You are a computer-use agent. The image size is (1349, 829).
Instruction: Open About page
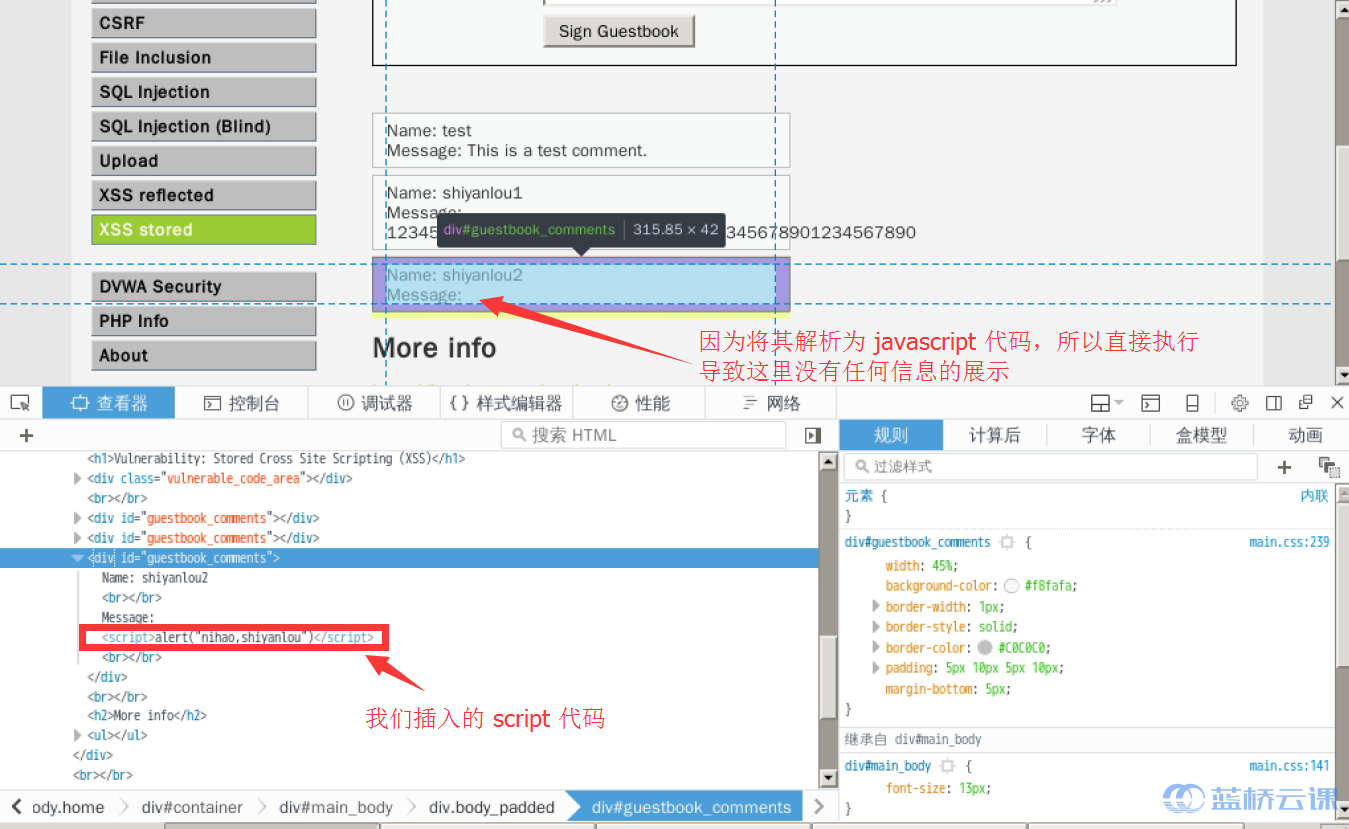tap(203, 355)
